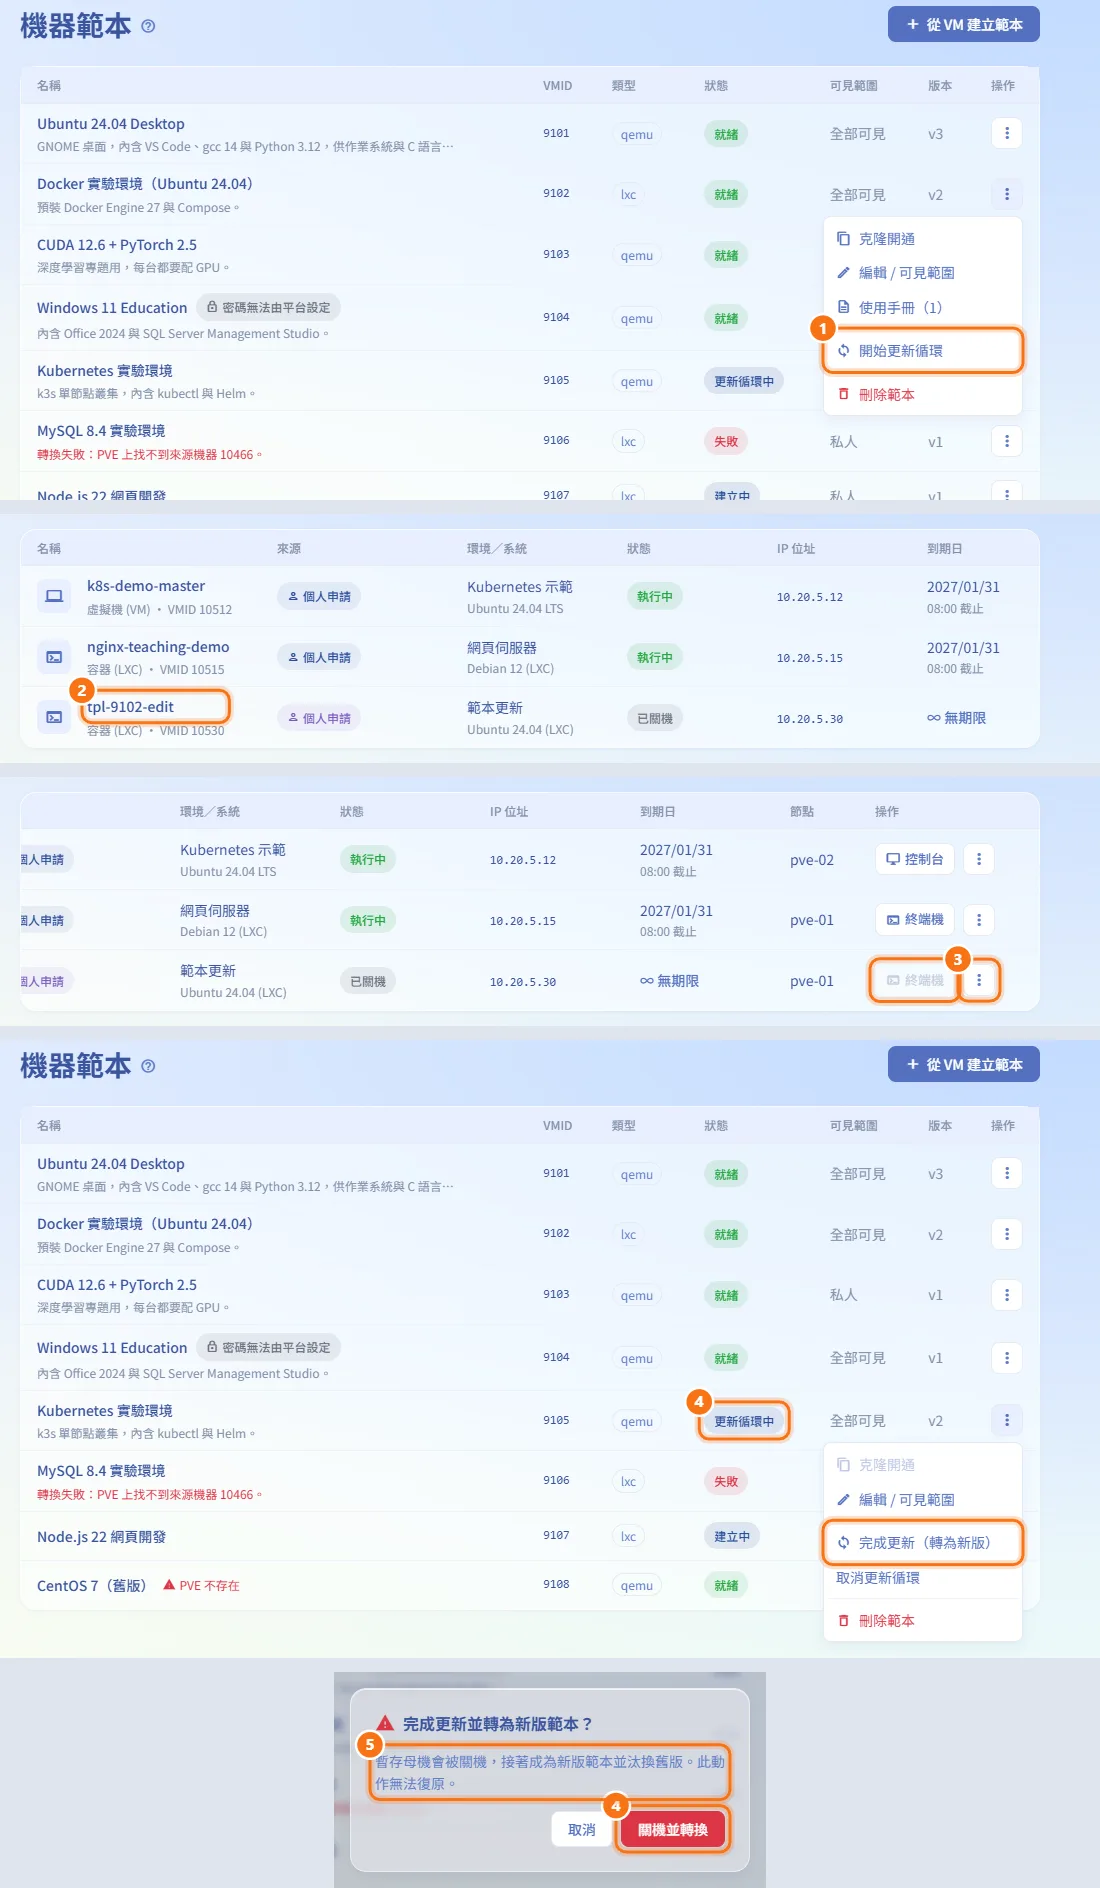Click 從 VM 建立範本 button above the upper list
This screenshot has height=1888, width=1100.
point(964,25)
